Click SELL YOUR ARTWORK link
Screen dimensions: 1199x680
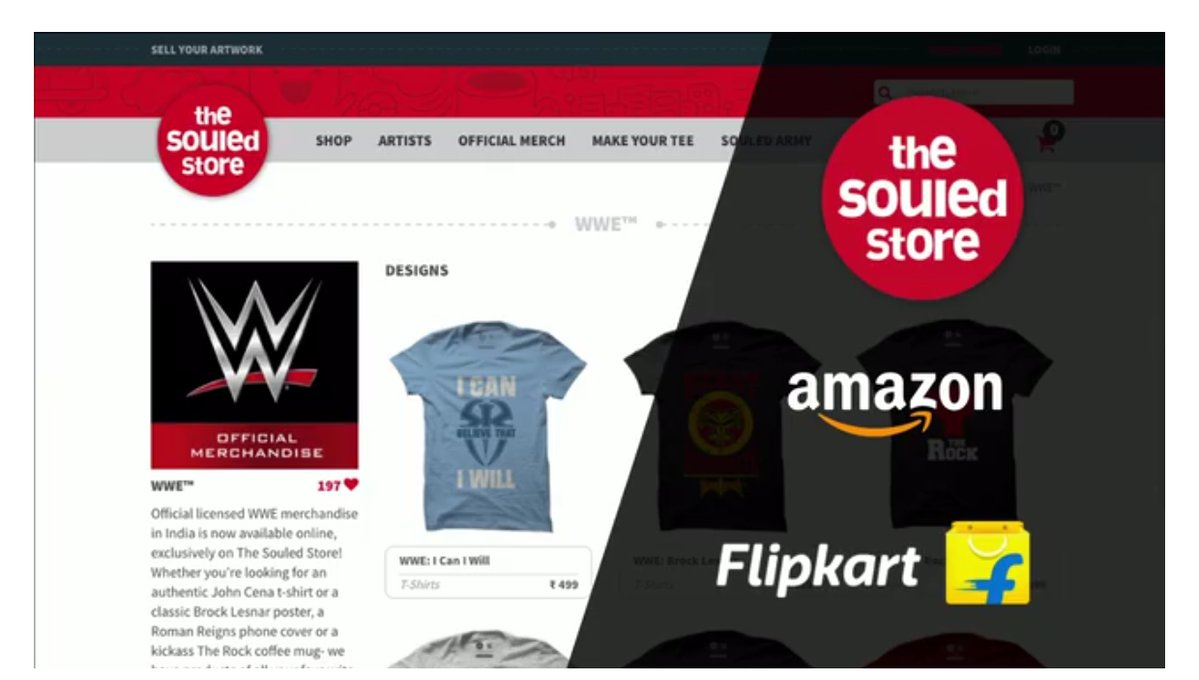(x=206, y=50)
